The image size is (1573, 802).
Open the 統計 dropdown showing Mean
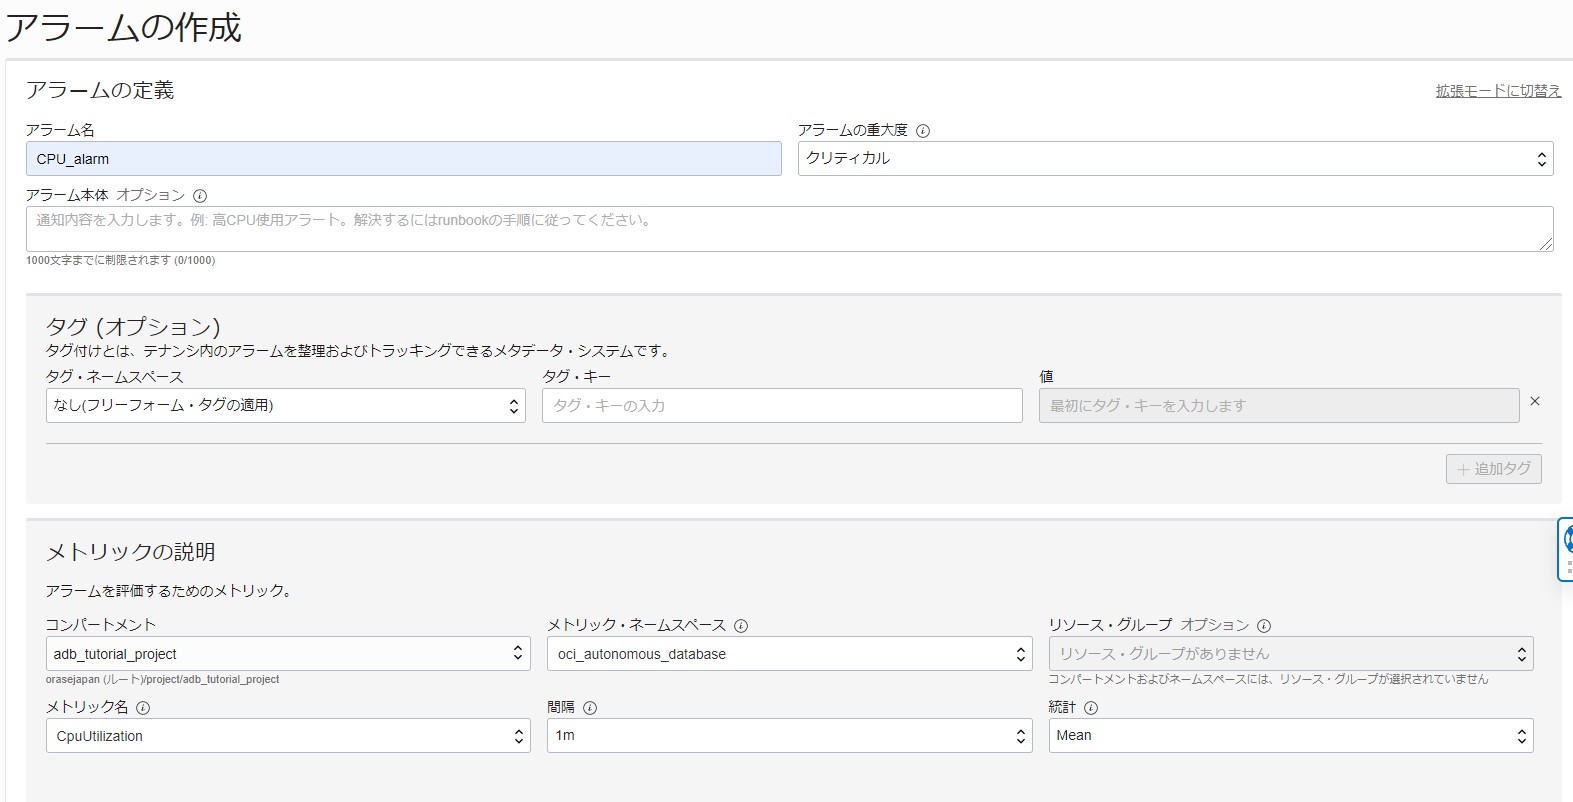(1291, 736)
